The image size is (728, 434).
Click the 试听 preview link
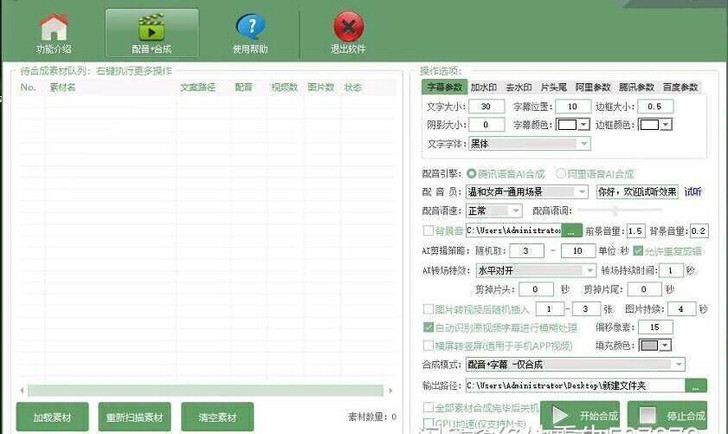pos(693,192)
